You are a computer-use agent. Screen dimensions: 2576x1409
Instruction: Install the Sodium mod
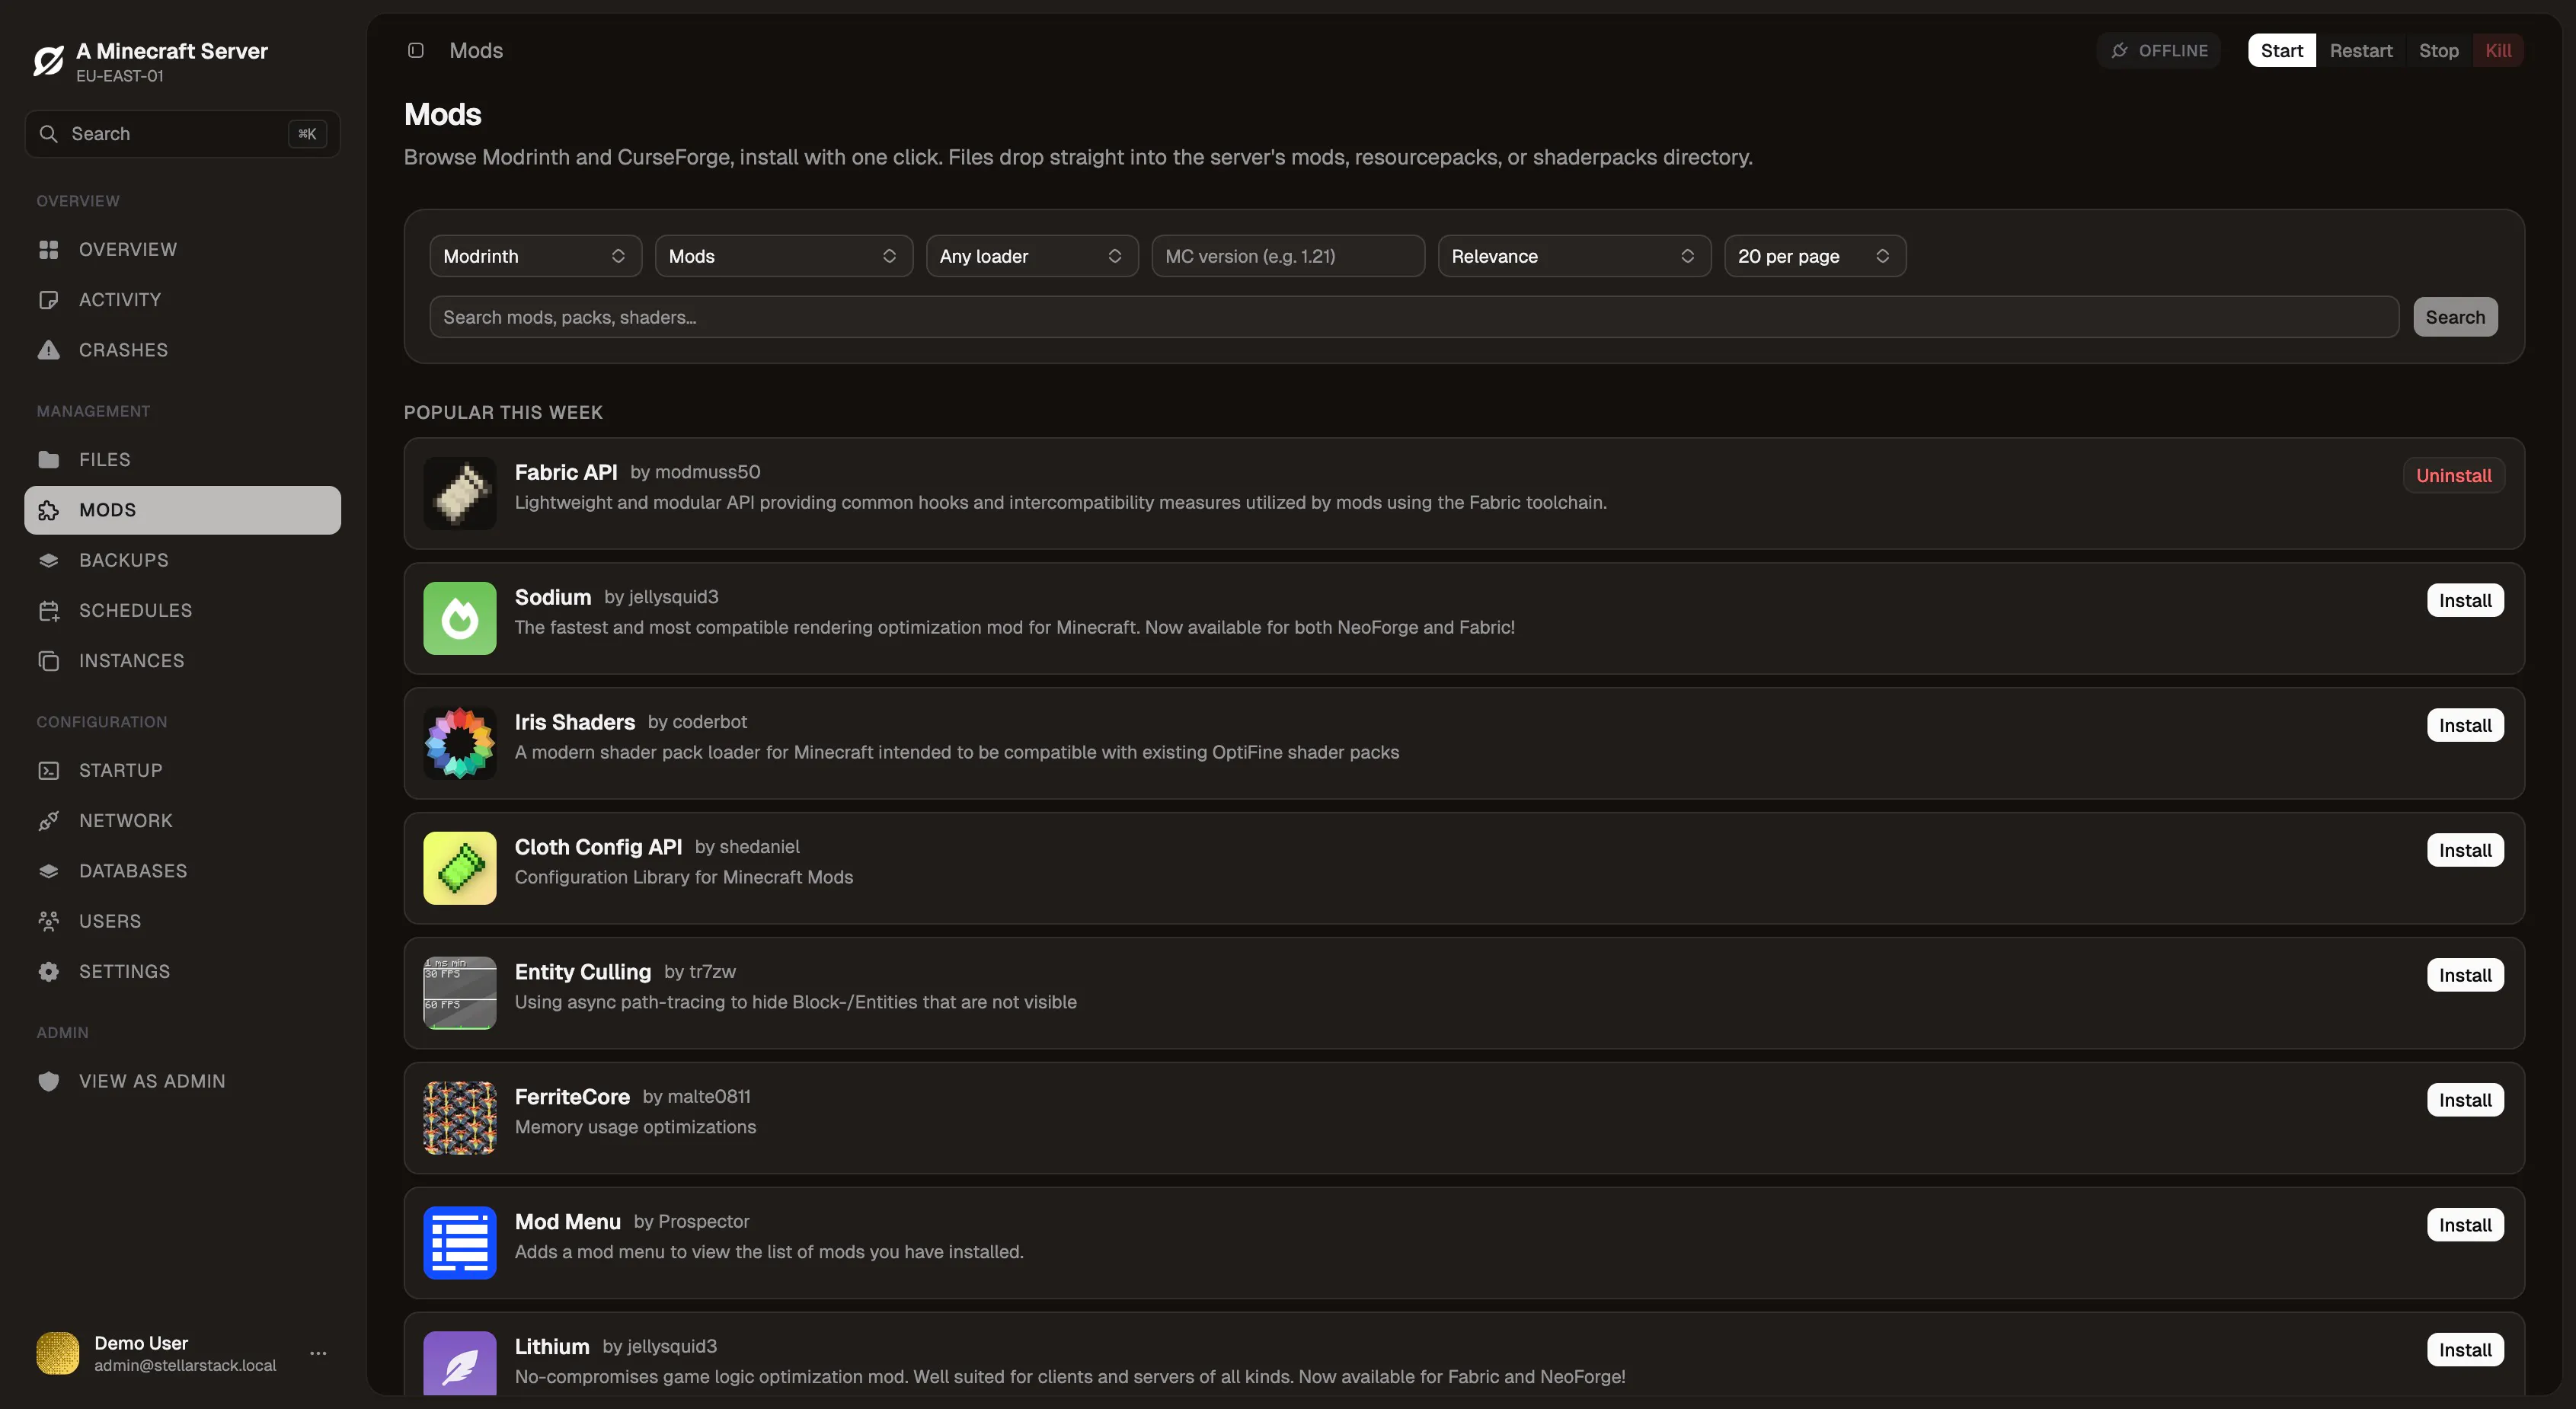coord(2465,600)
